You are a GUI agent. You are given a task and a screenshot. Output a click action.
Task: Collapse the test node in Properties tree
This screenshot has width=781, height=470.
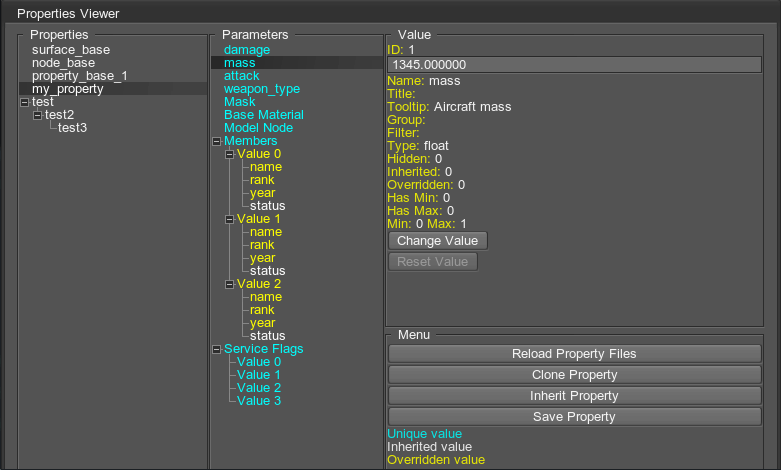(24, 102)
